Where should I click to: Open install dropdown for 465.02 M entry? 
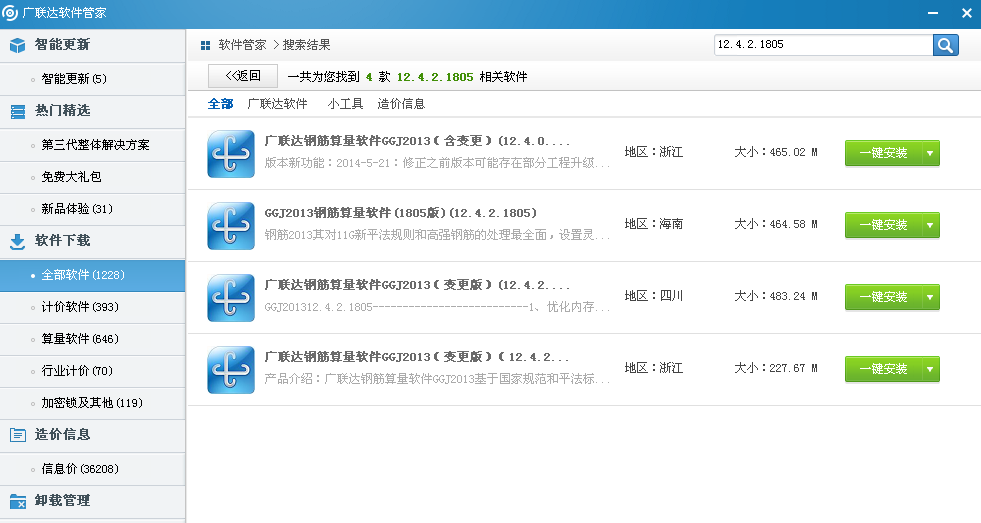pyautogui.click(x=930, y=153)
